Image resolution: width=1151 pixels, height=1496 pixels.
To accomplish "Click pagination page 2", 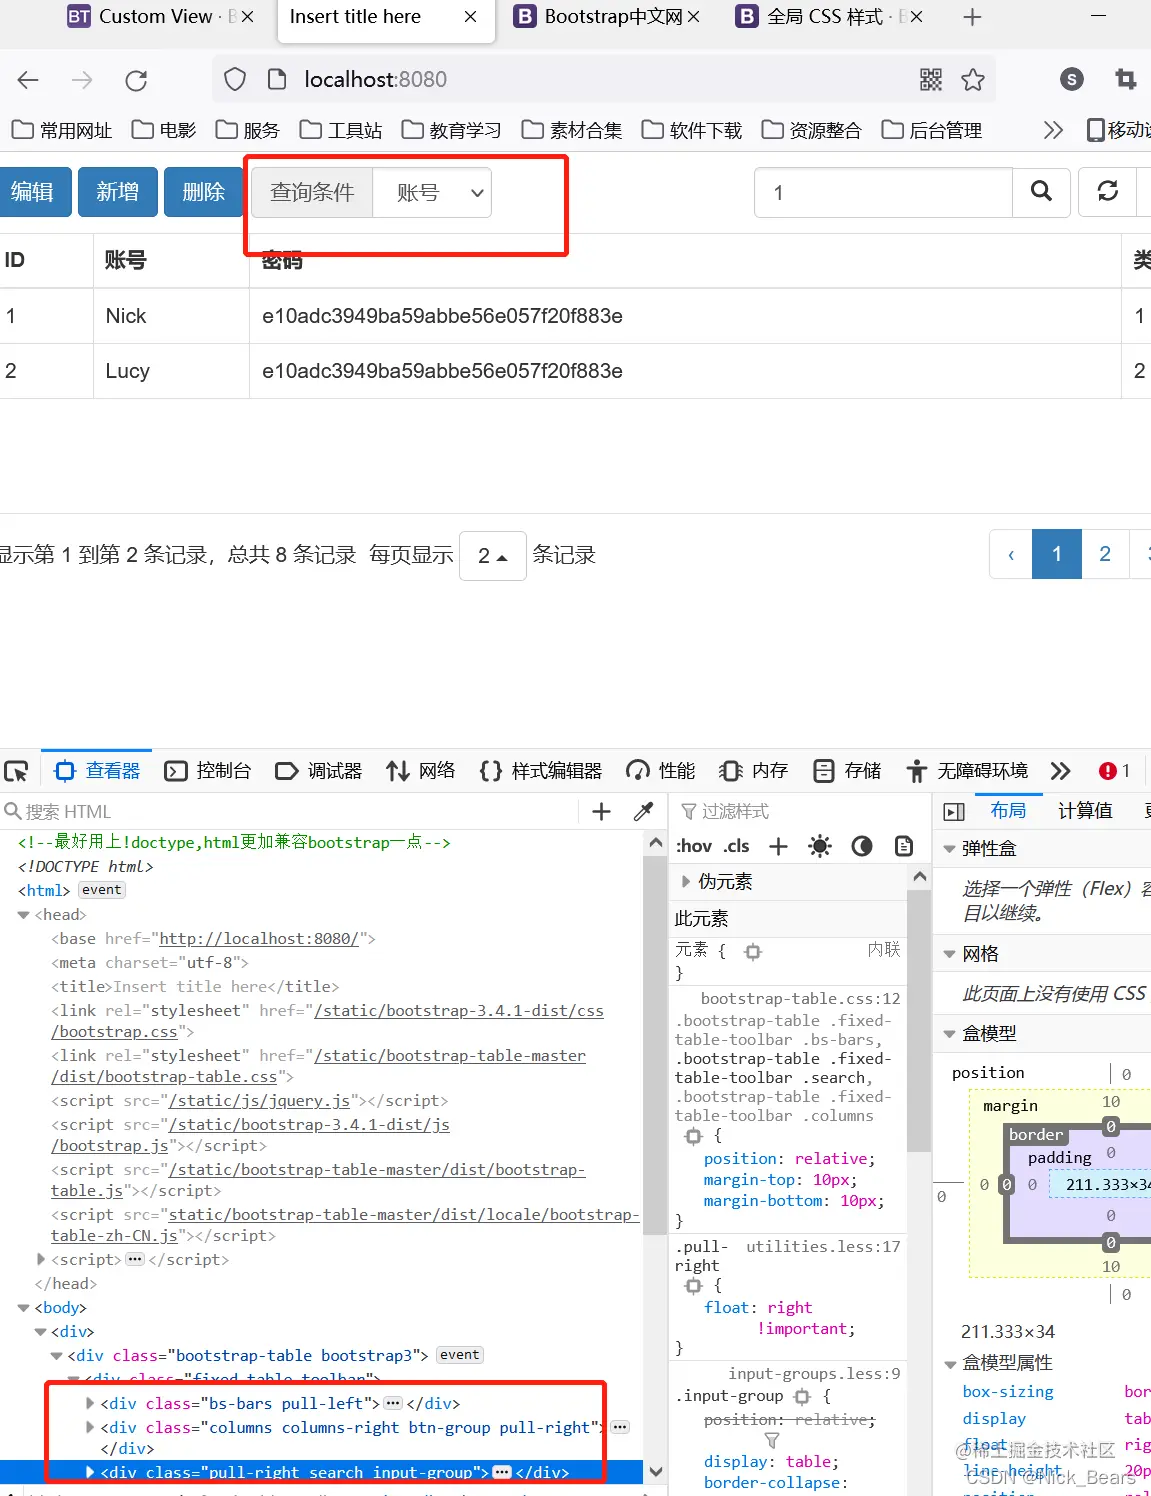I will click(1105, 553).
